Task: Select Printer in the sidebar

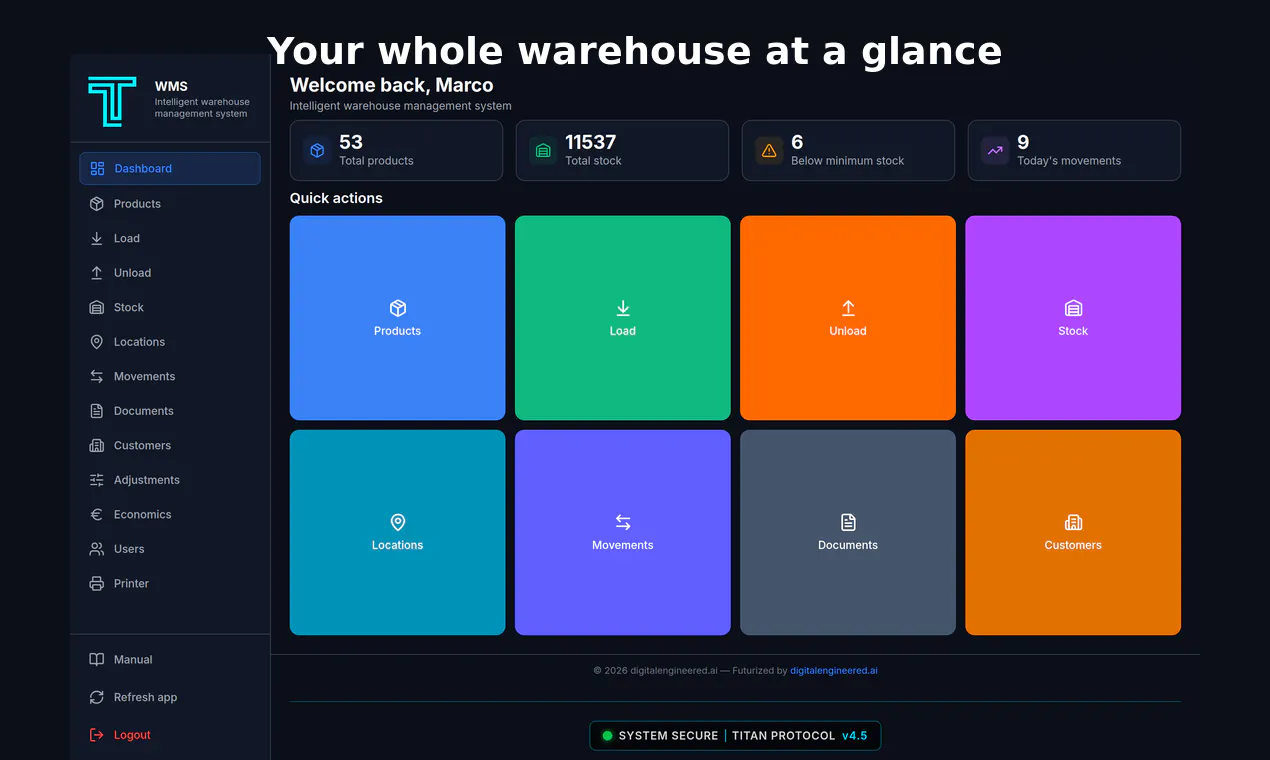Action: coord(170,583)
